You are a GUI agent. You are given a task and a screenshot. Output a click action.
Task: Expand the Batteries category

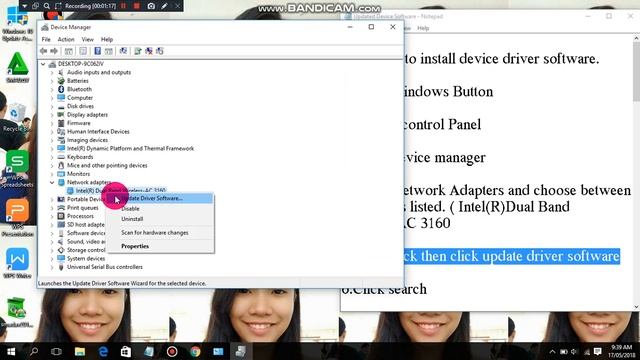point(52,81)
